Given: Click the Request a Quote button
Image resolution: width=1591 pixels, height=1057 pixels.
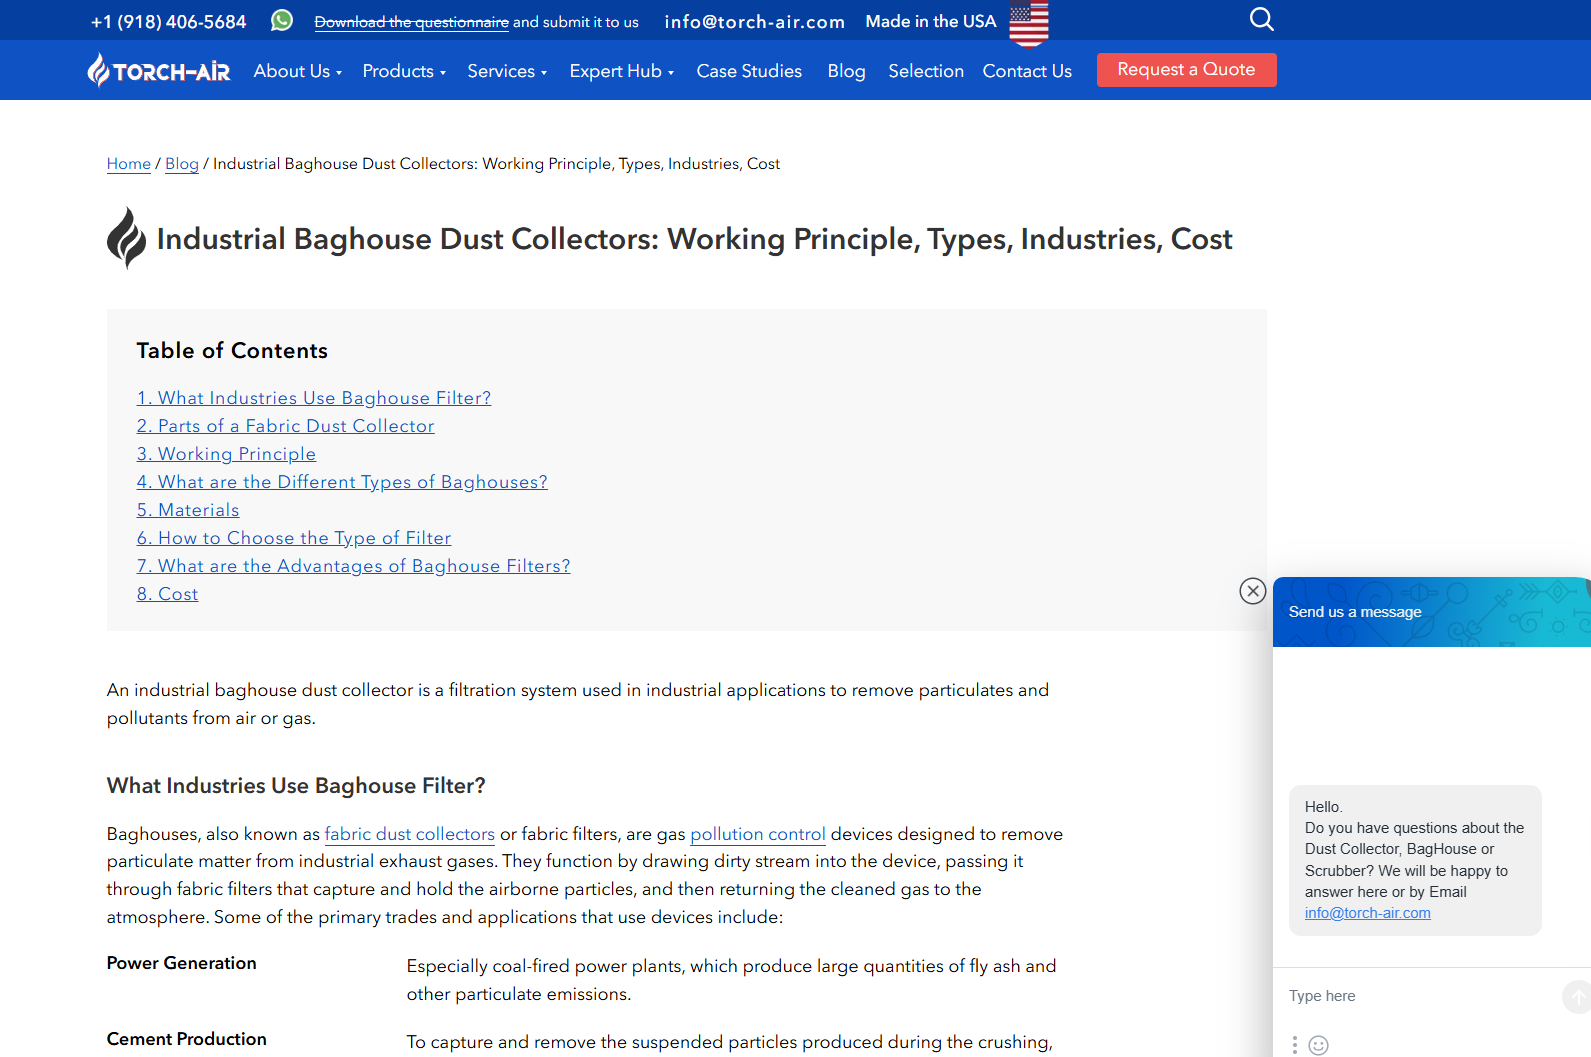Looking at the screenshot, I should click(x=1186, y=70).
